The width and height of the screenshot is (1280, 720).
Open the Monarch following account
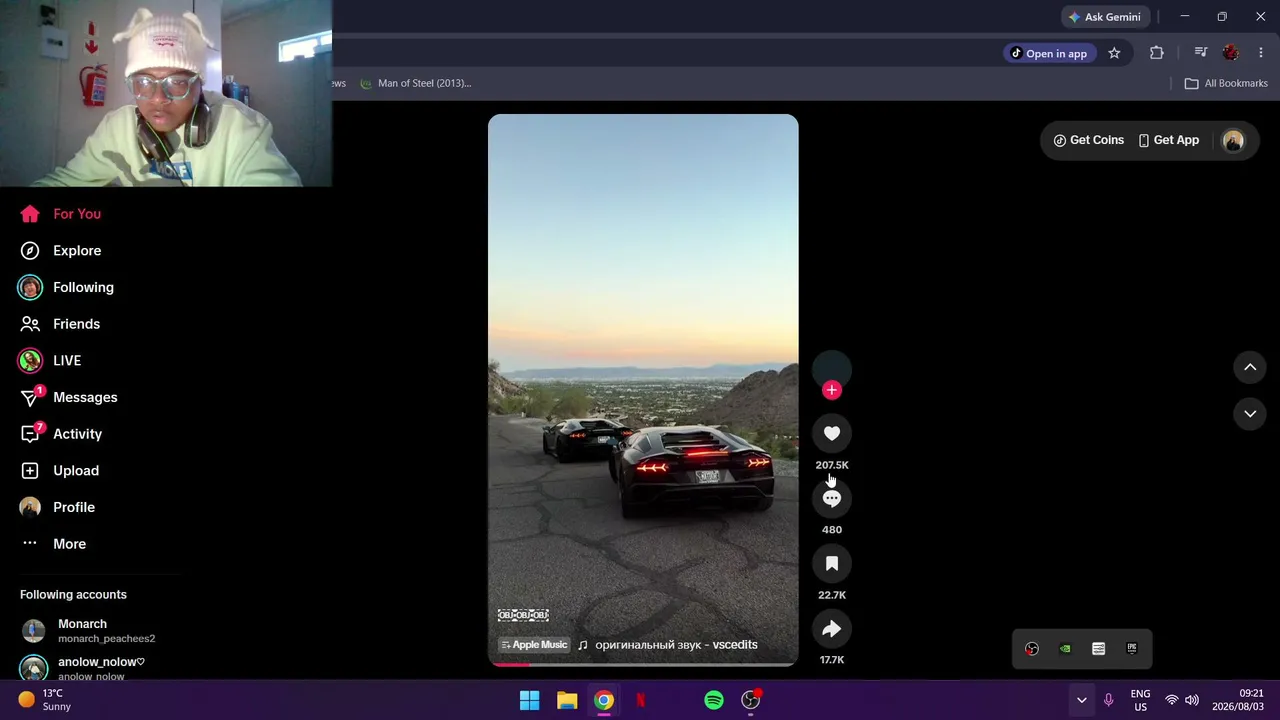point(88,631)
